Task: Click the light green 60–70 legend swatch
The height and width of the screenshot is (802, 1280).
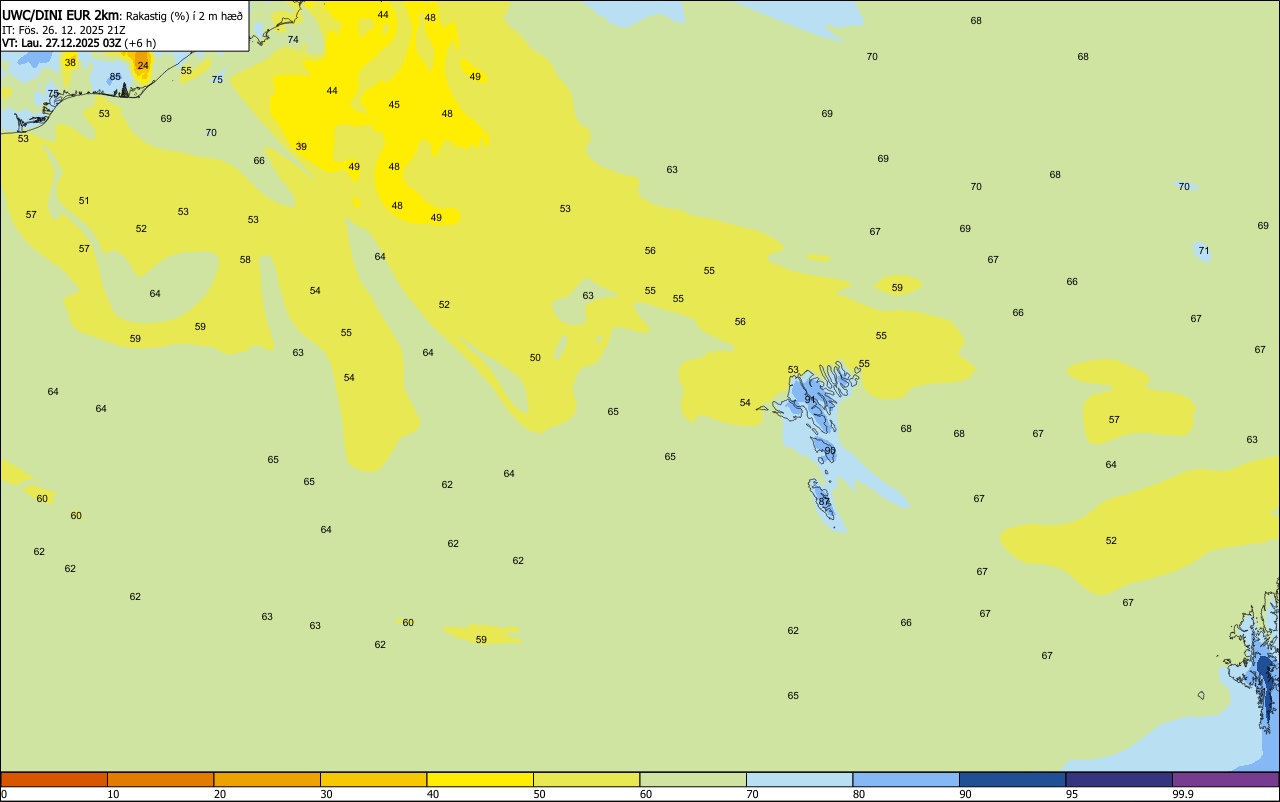Action: [693, 779]
